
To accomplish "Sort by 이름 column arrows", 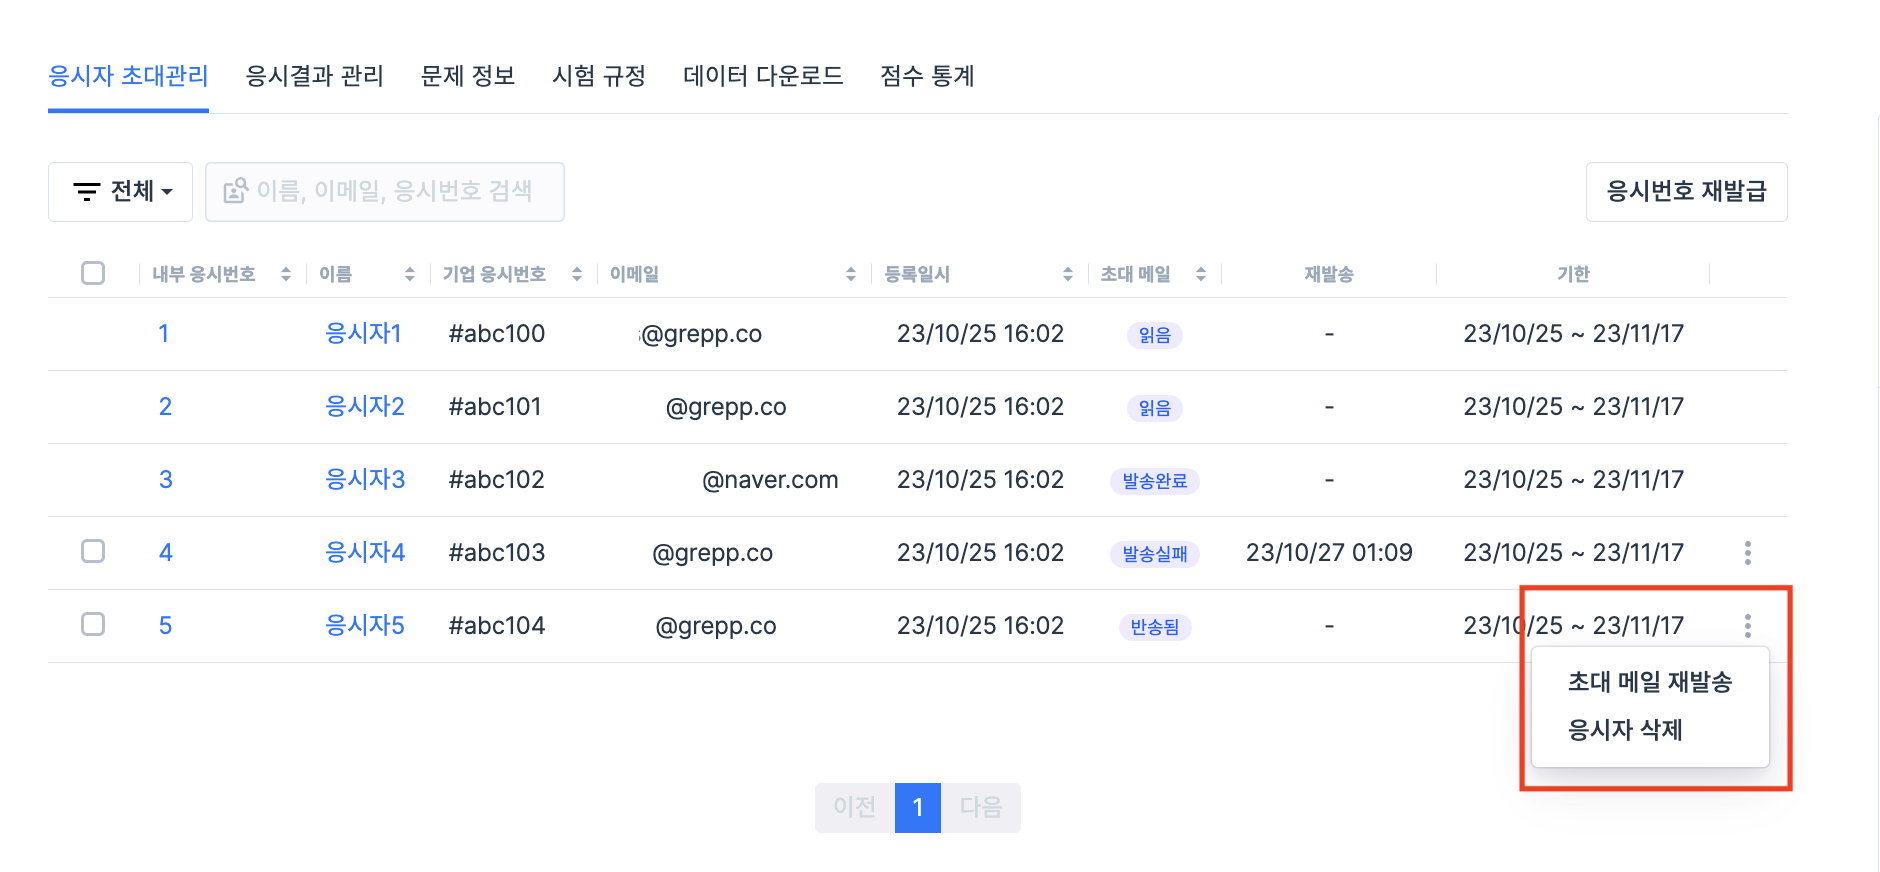I will (x=410, y=274).
